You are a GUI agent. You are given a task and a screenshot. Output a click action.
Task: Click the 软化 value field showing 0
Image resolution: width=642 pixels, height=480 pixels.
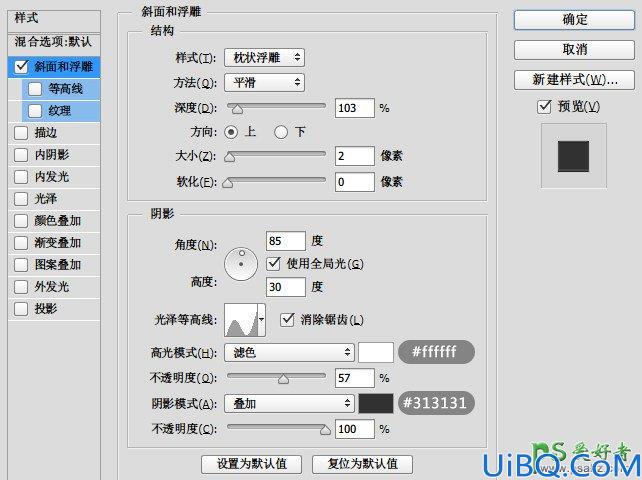coord(355,182)
